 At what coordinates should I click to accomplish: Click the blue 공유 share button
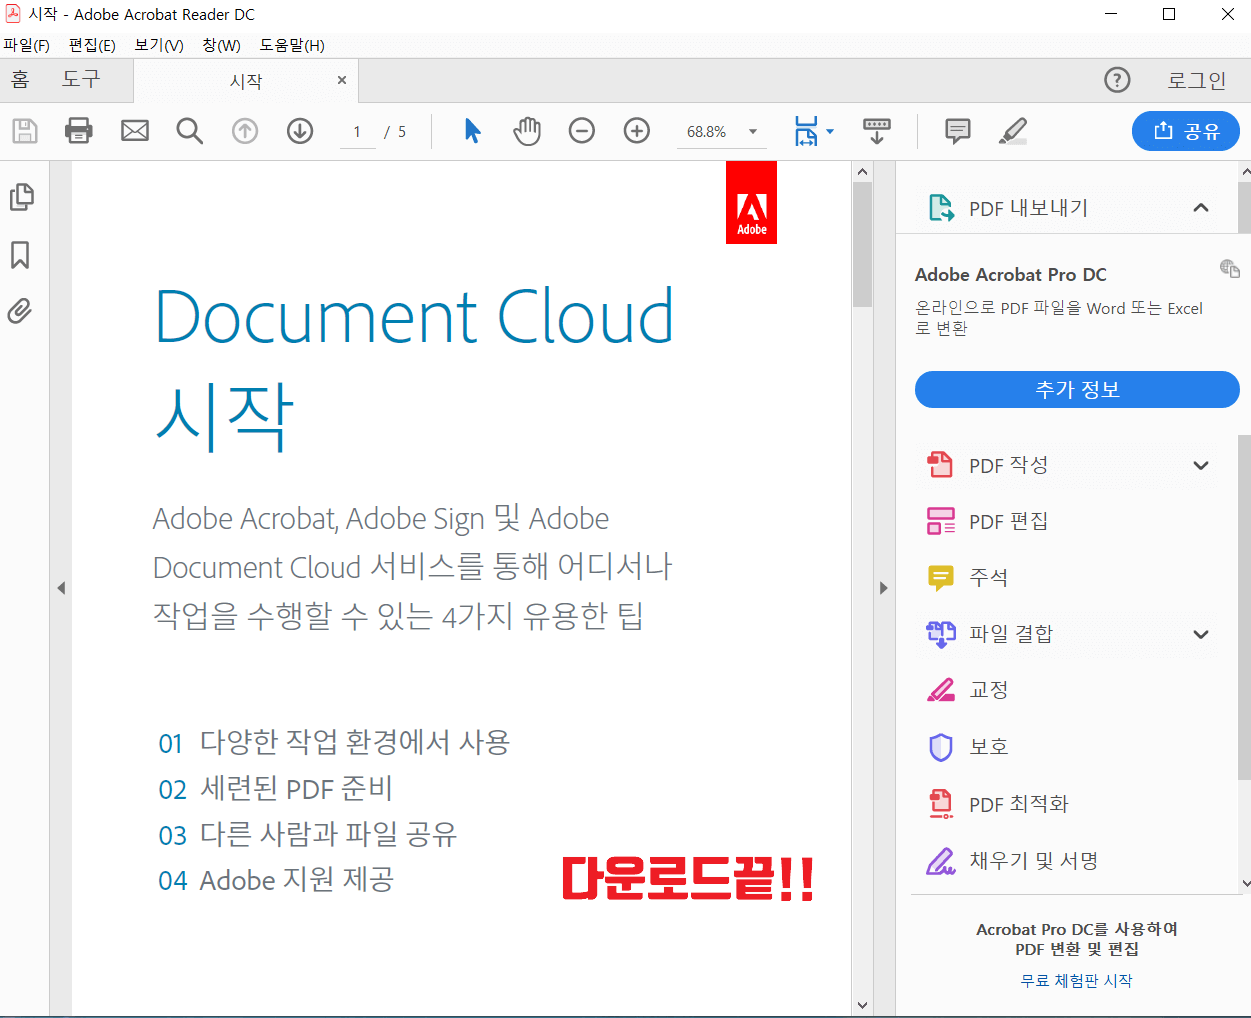pyautogui.click(x=1186, y=131)
